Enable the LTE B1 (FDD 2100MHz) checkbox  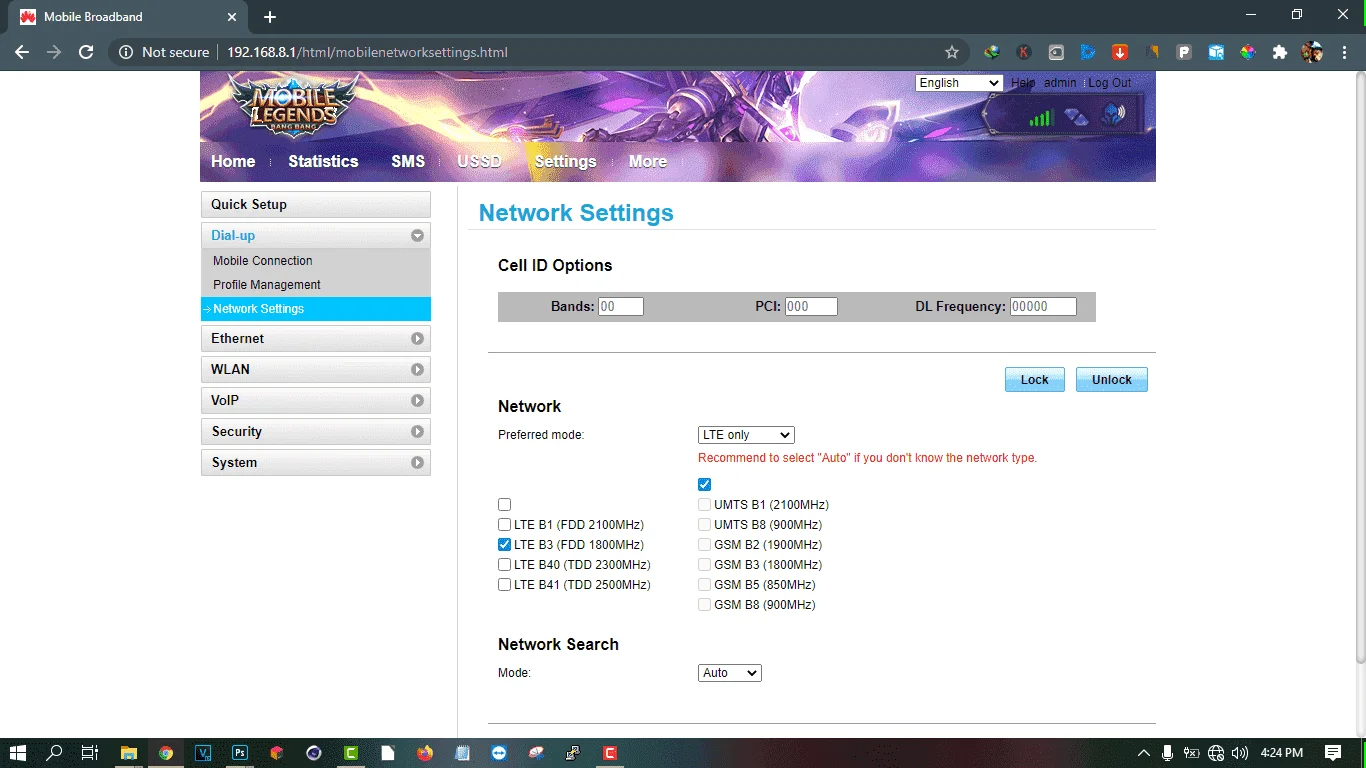[x=505, y=525]
